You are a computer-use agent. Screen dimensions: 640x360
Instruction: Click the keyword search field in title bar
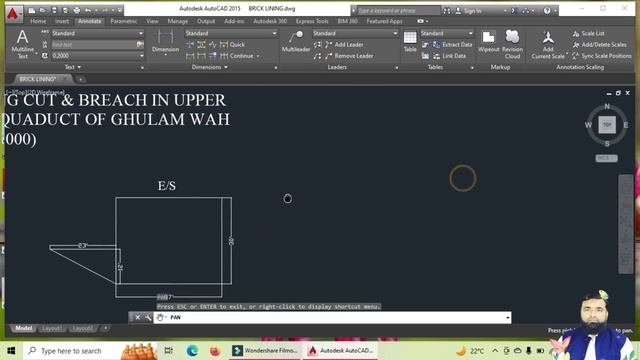398,11
